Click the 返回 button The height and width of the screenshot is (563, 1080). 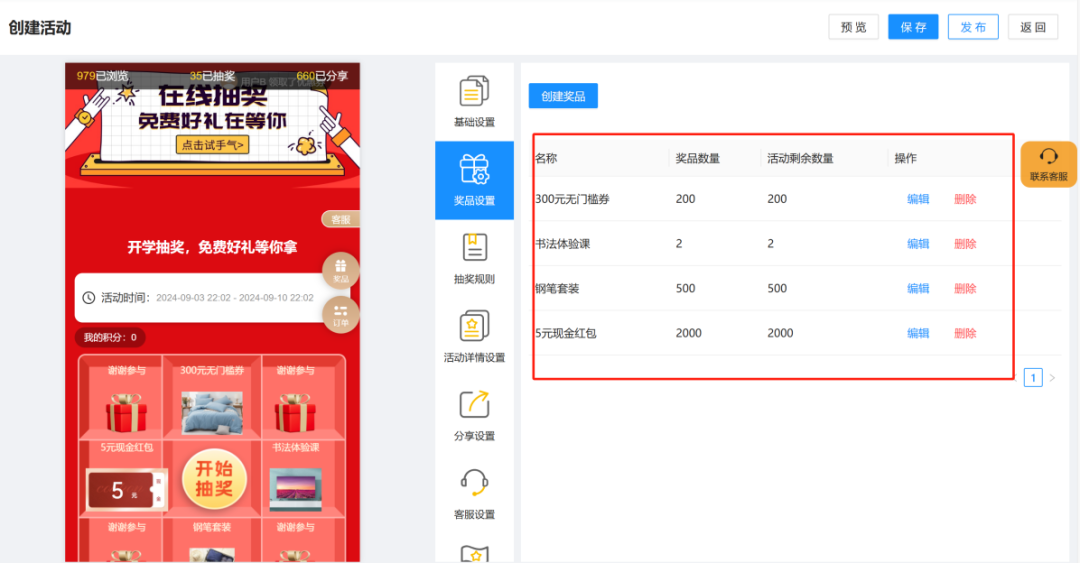coord(1032,27)
